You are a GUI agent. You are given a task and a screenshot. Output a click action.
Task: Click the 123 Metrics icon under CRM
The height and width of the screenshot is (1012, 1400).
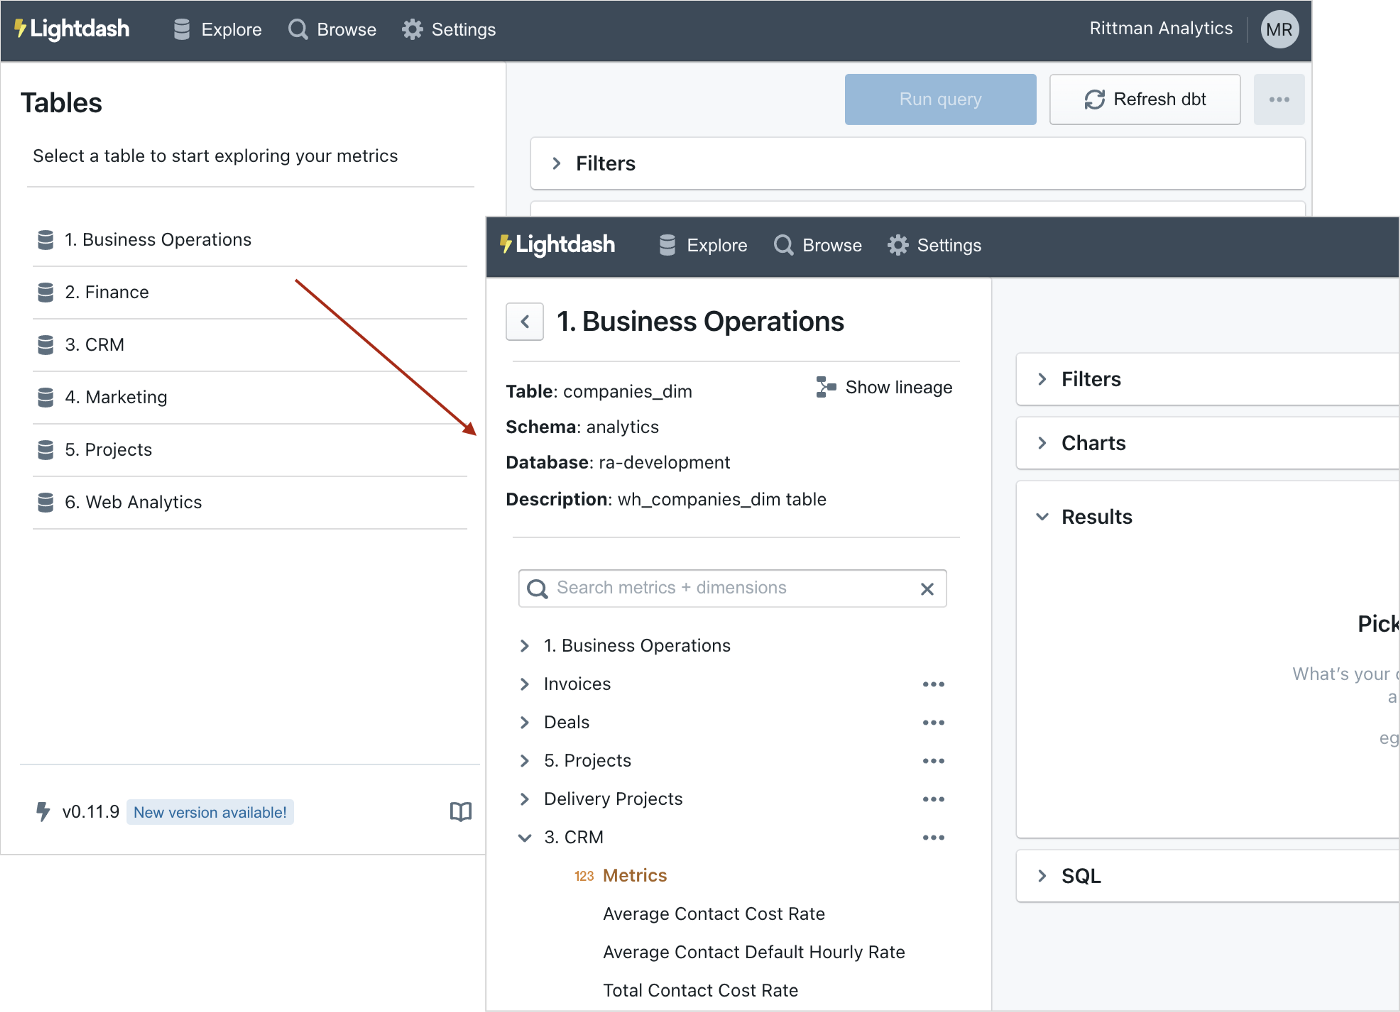[584, 875]
